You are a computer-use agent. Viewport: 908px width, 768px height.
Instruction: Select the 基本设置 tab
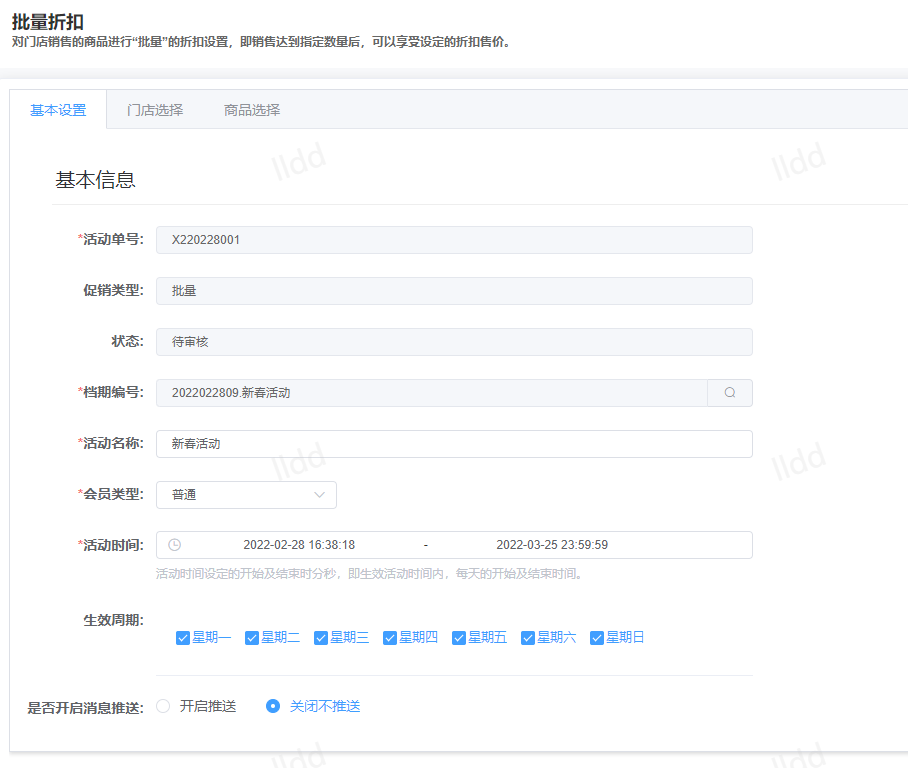click(58, 110)
